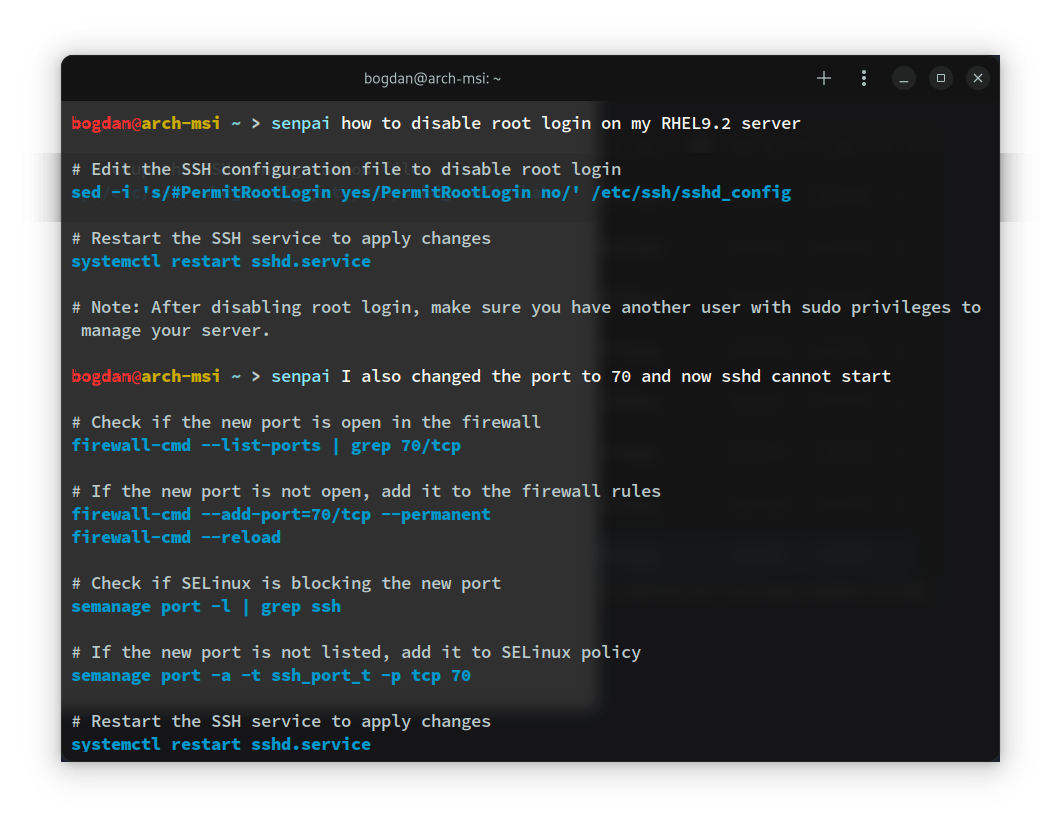Close the terminal window

coord(978,78)
